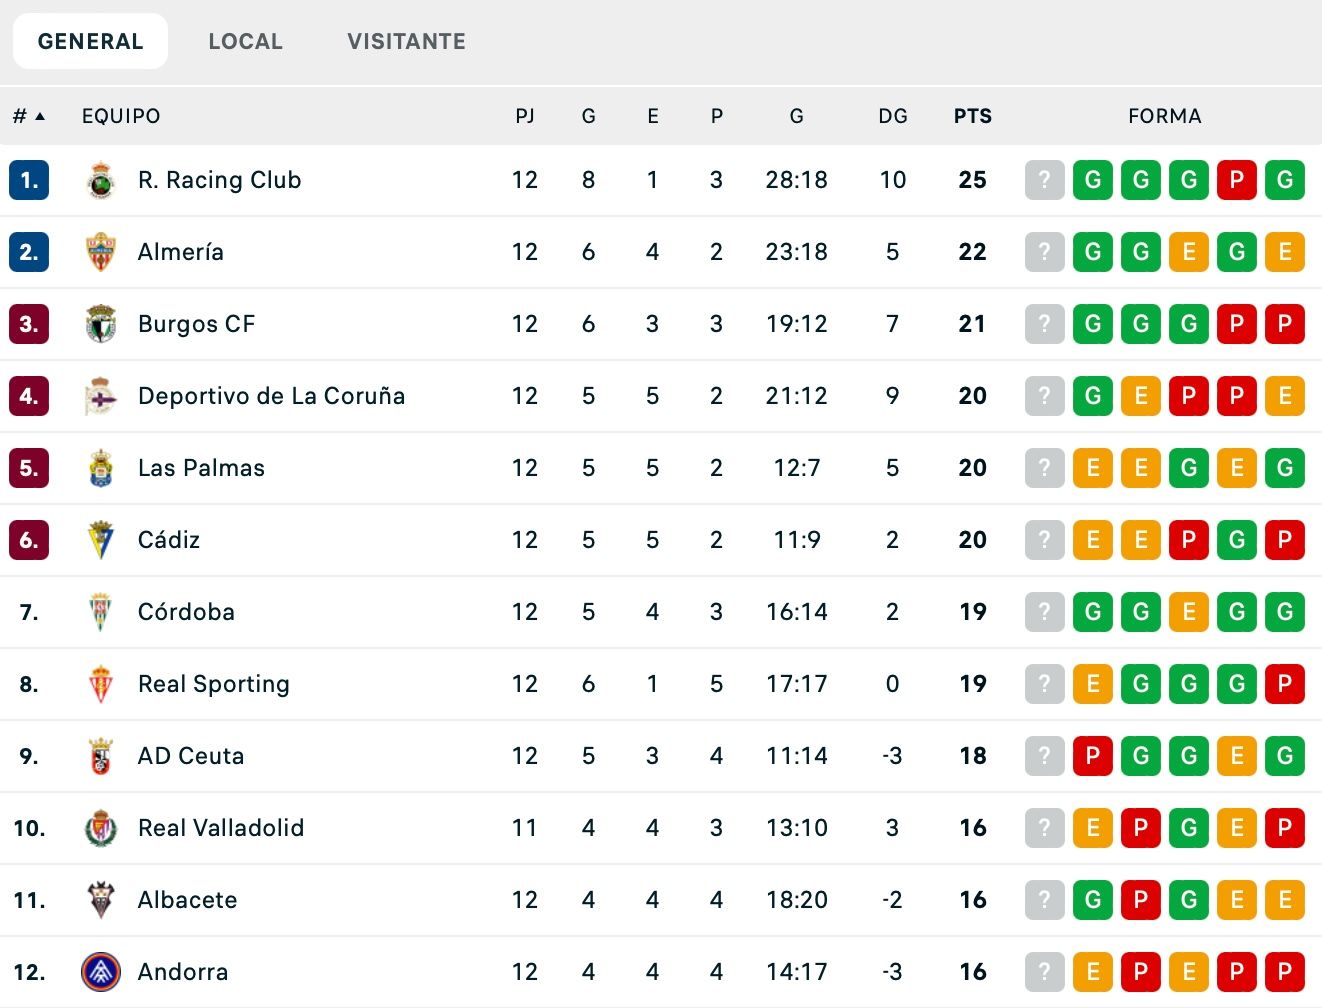Click the green G form badge for Córdoba
The image size is (1322, 1008).
tap(1093, 612)
